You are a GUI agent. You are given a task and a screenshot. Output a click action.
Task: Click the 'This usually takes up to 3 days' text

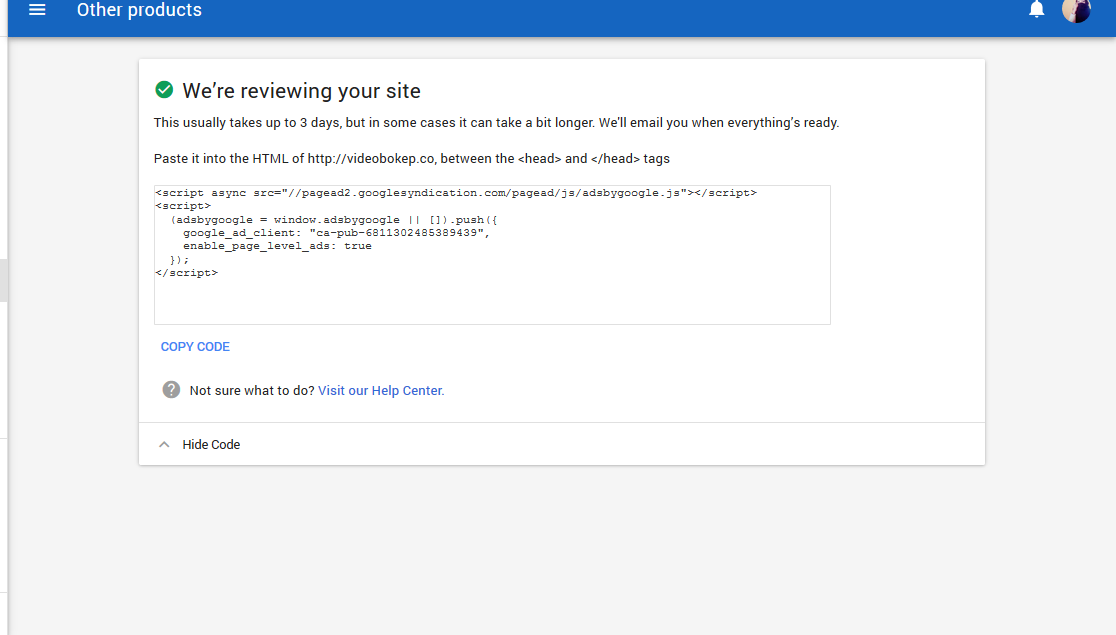(496, 122)
